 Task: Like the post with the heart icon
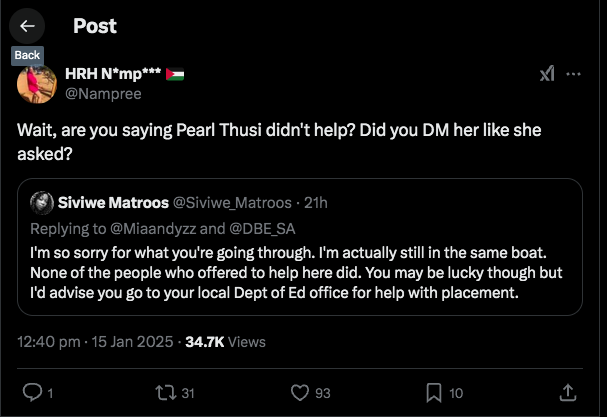tap(296, 391)
